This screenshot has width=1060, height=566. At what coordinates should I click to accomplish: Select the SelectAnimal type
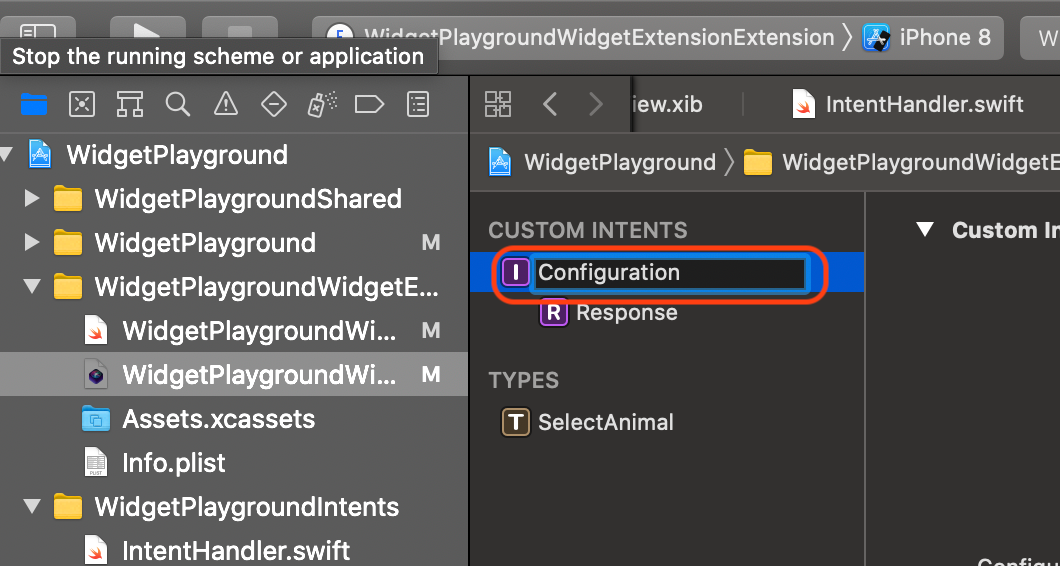(x=605, y=422)
